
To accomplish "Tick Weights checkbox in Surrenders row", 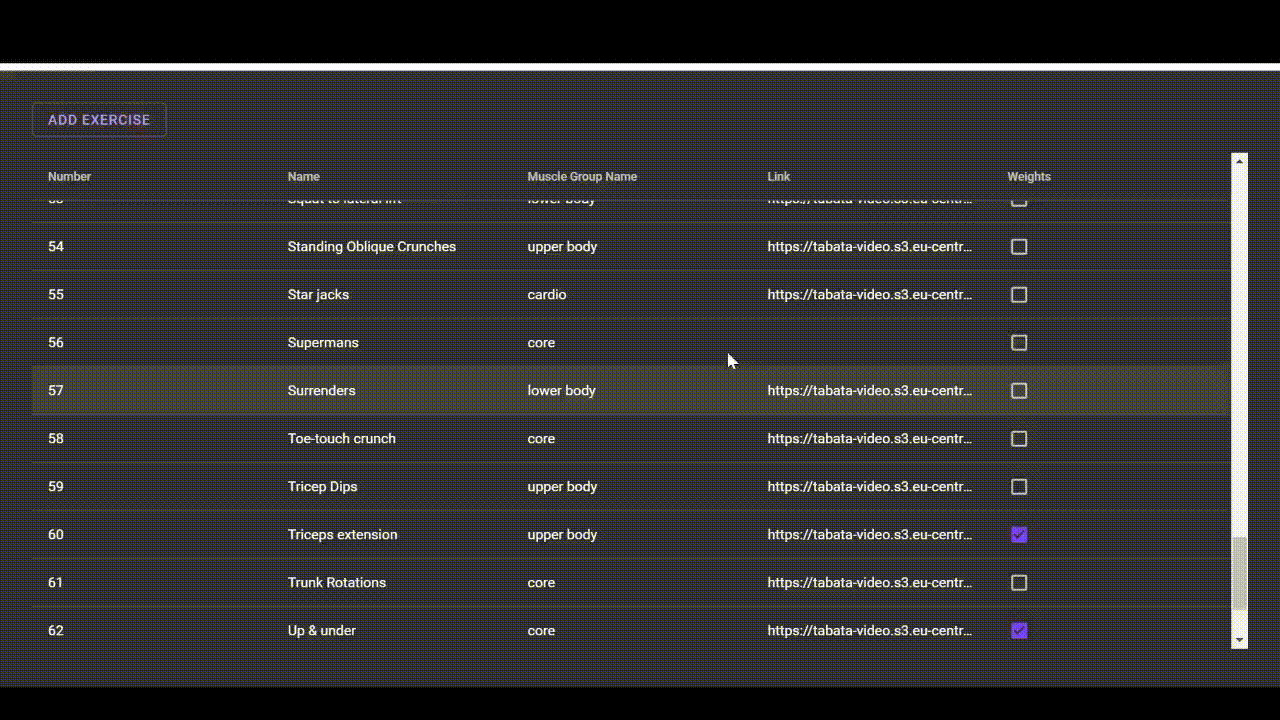I will pos(1019,391).
